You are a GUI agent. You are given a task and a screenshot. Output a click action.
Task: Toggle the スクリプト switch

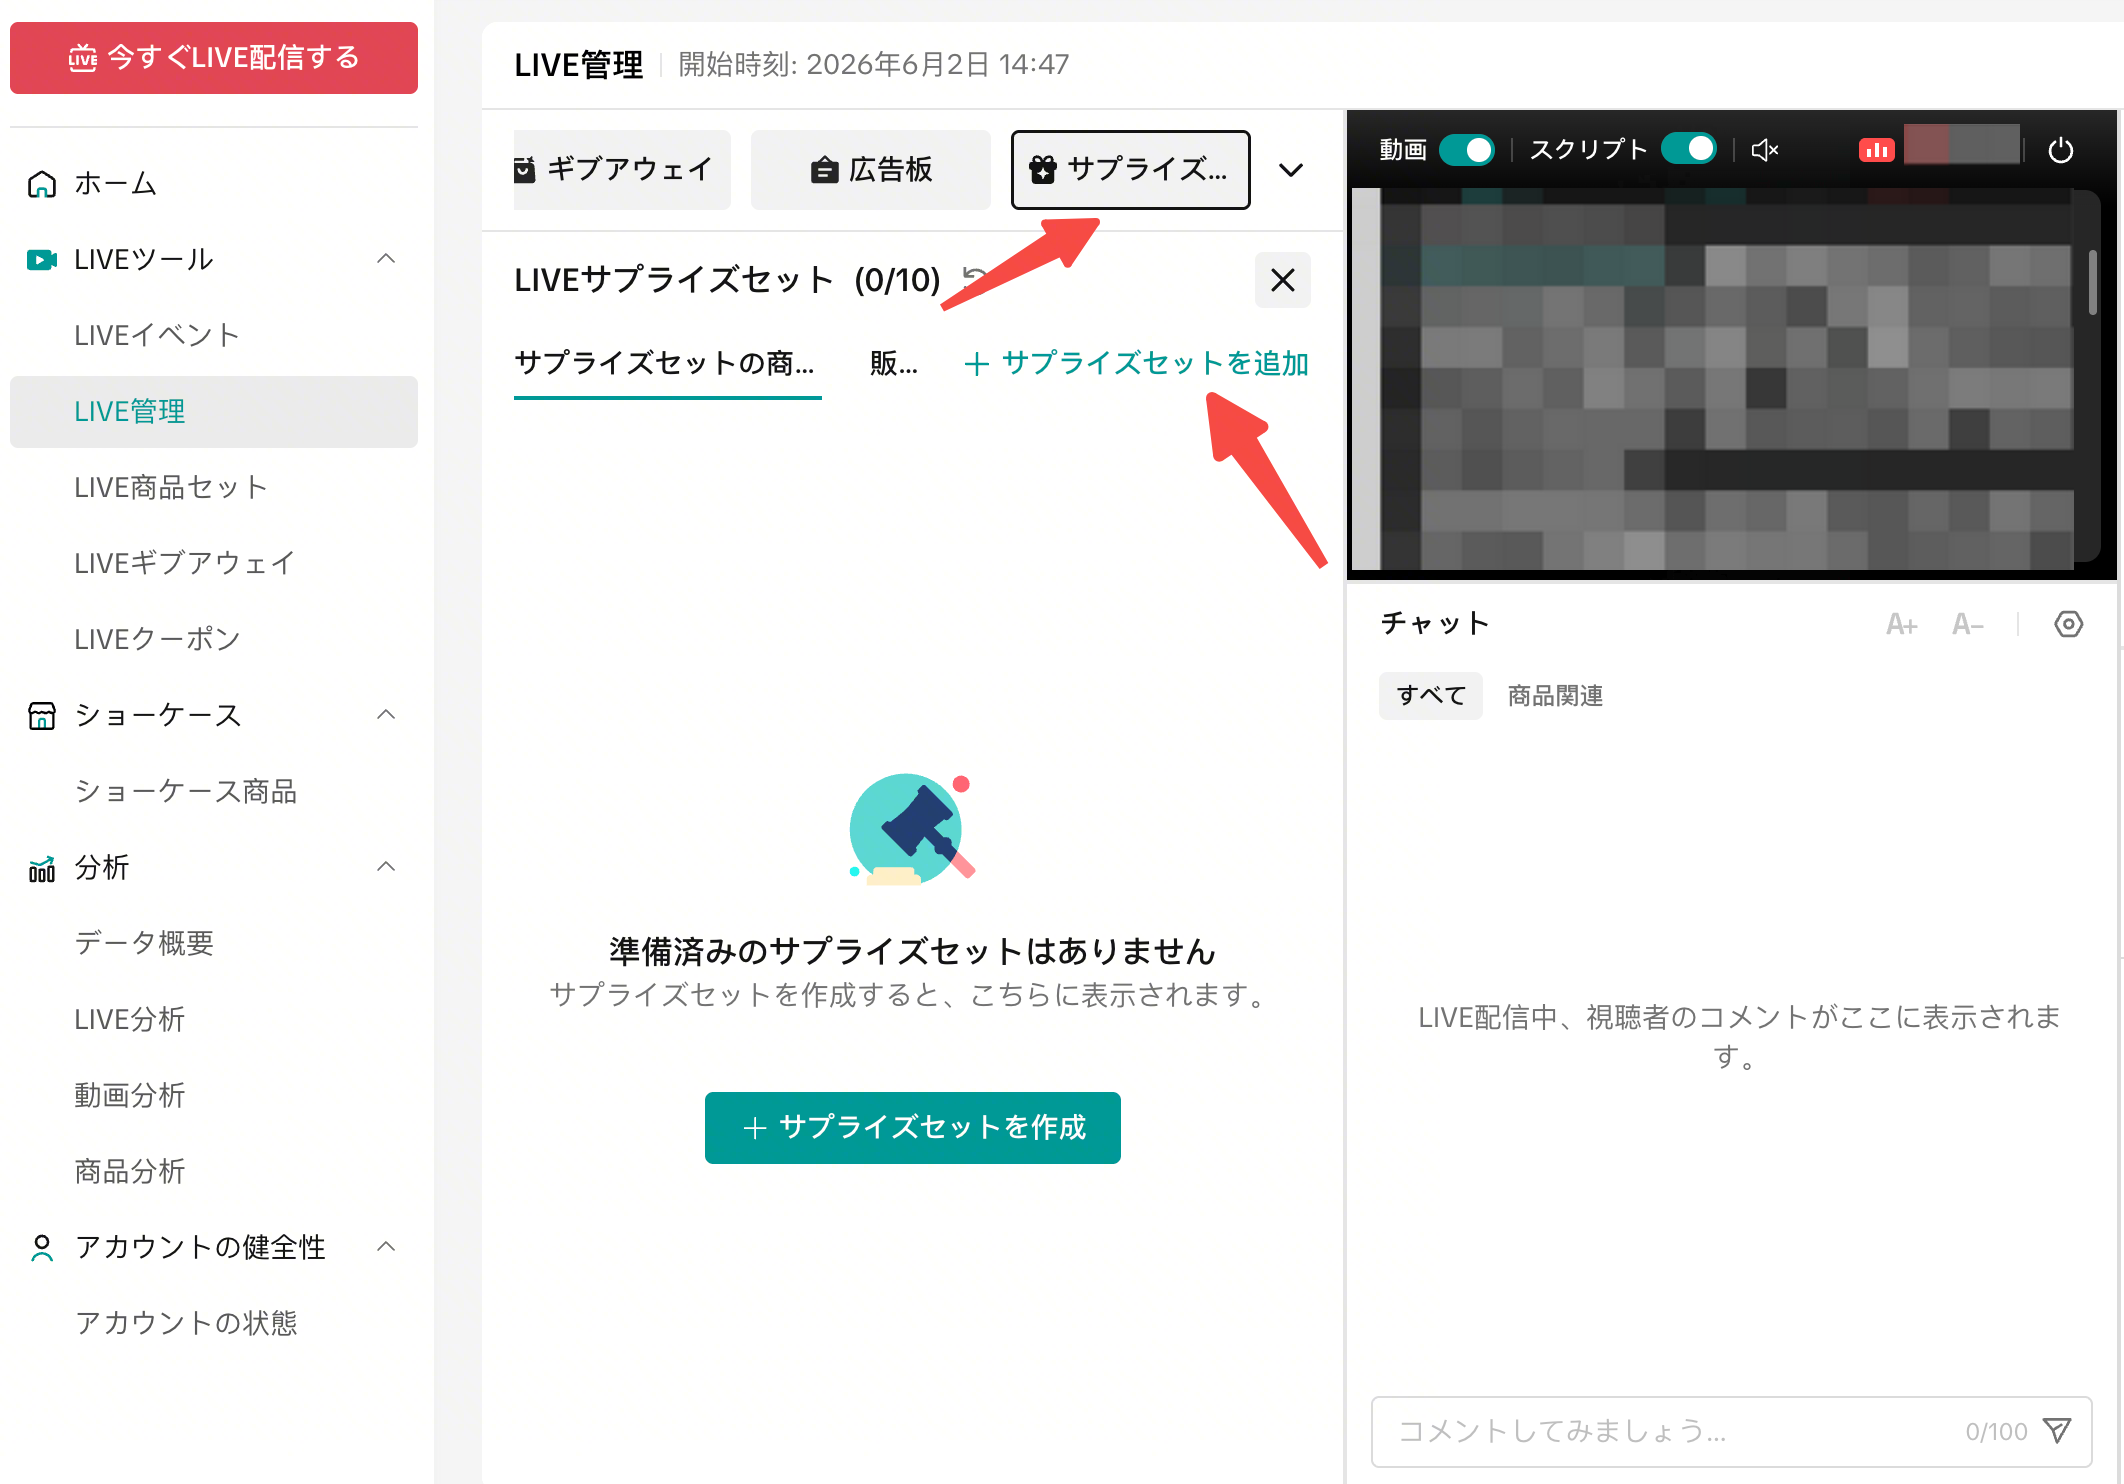tap(1689, 149)
